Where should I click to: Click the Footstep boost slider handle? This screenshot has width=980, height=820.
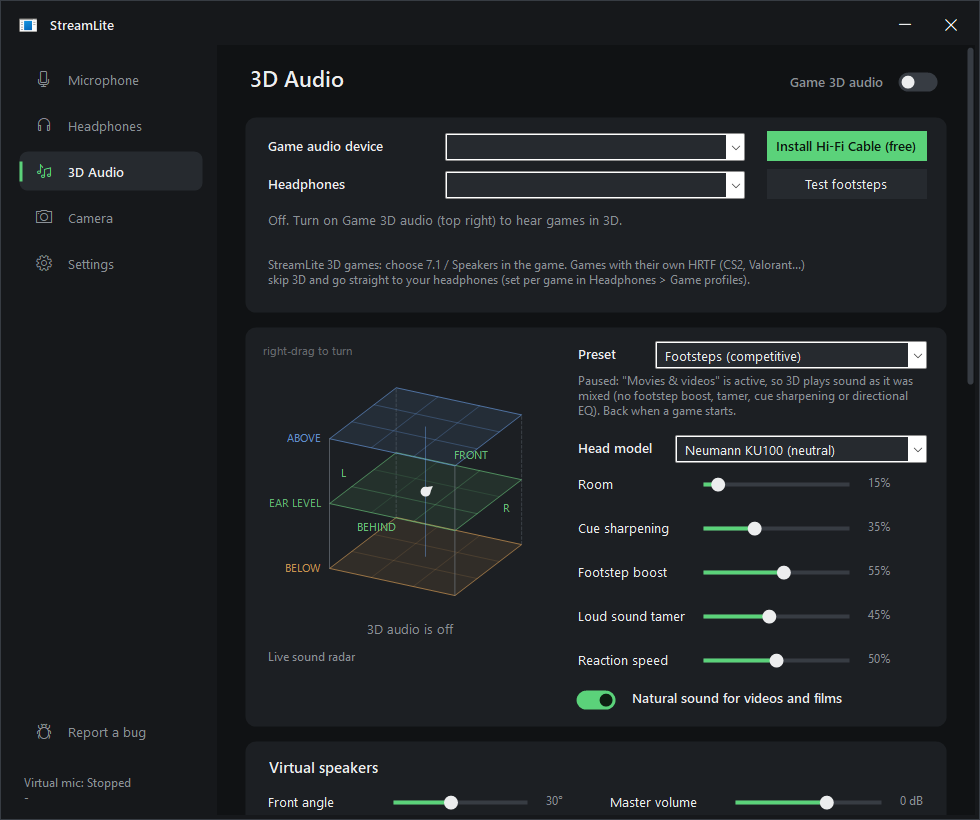pyautogui.click(x=784, y=572)
